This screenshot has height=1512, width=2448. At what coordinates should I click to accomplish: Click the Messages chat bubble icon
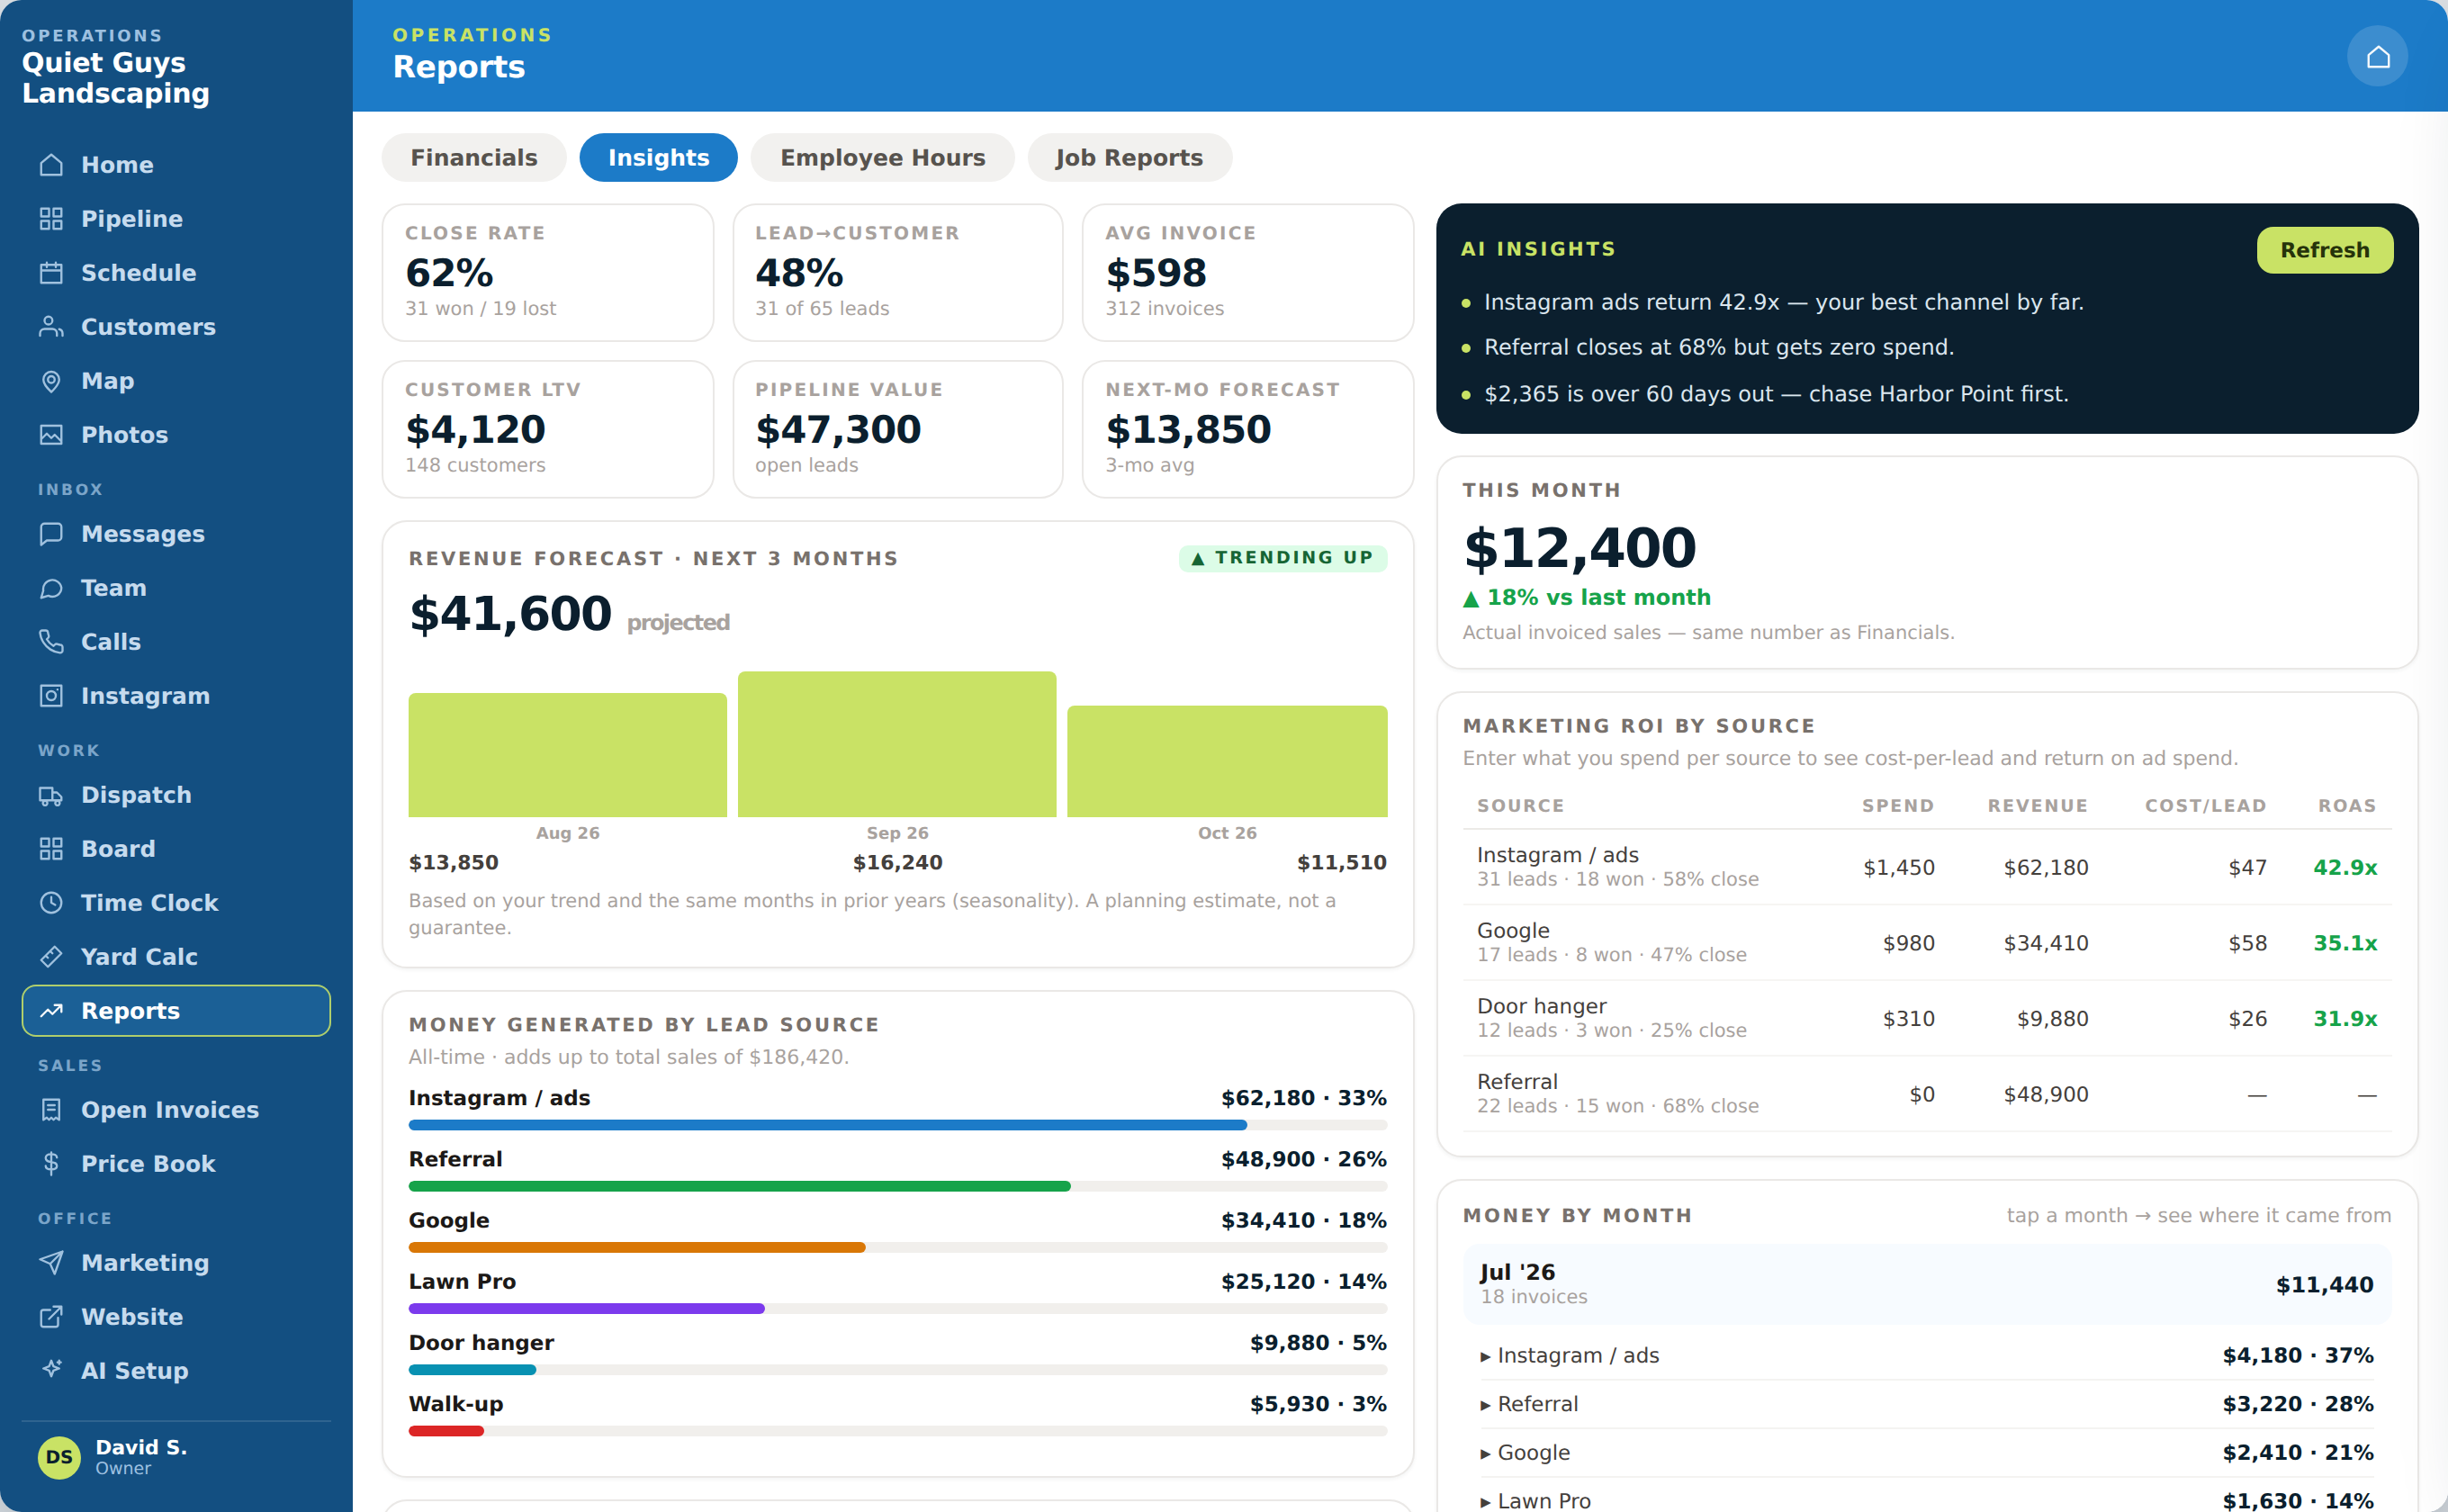(51, 534)
